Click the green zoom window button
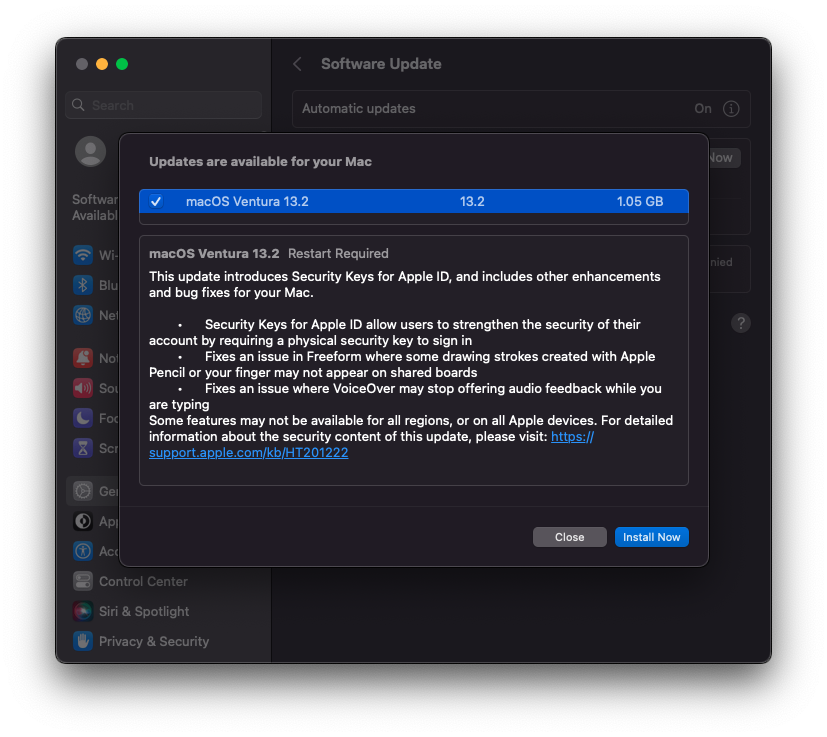The image size is (827, 737). tap(122, 64)
